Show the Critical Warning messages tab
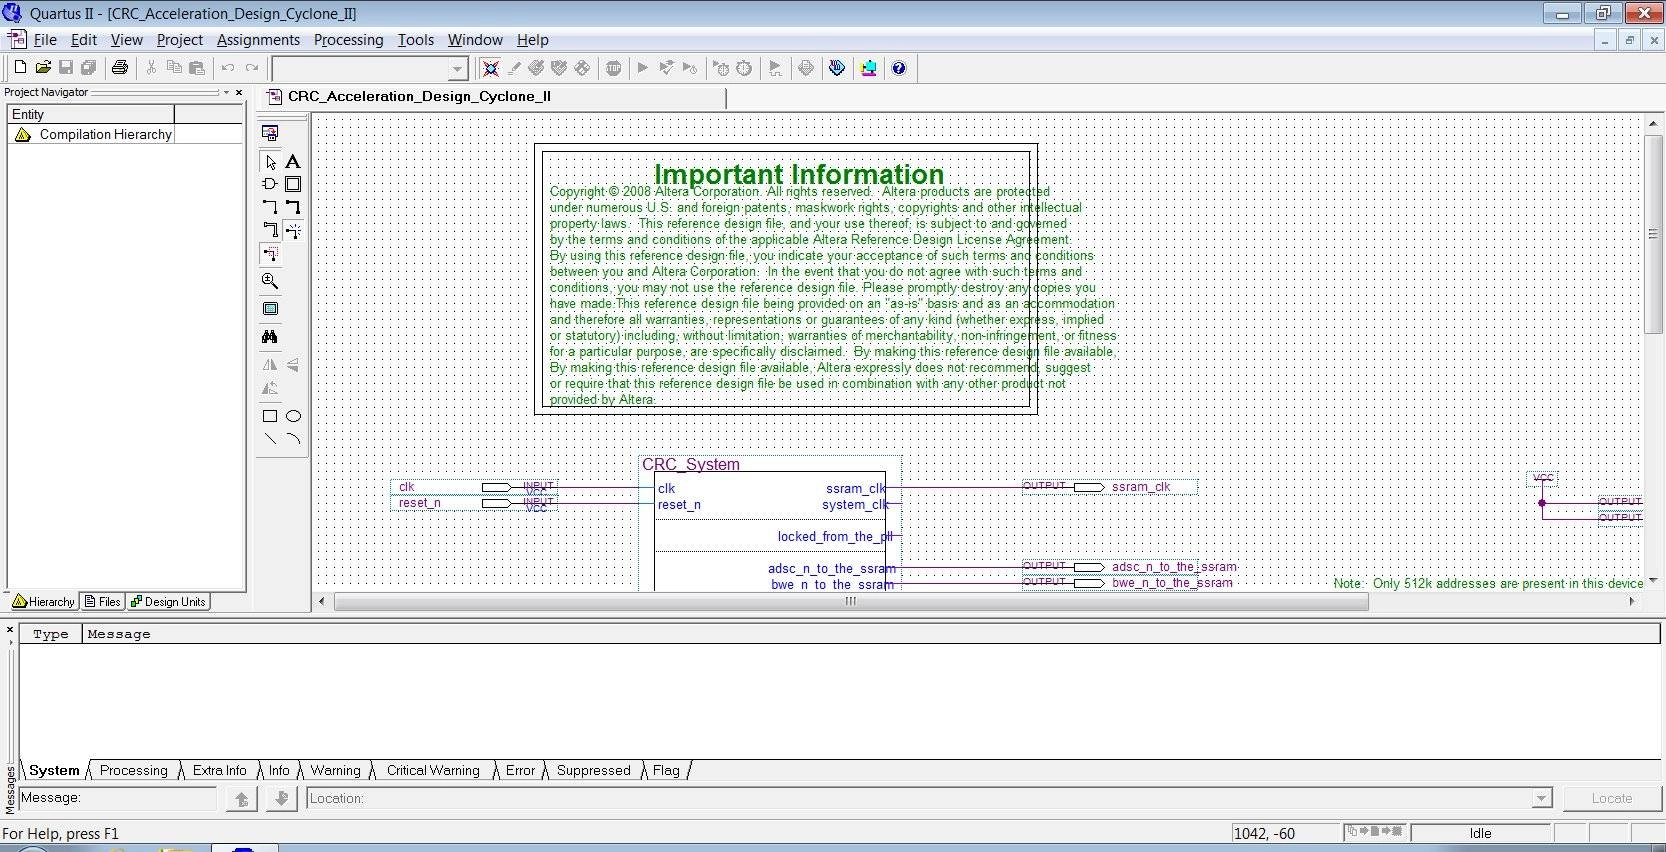 [x=433, y=770]
